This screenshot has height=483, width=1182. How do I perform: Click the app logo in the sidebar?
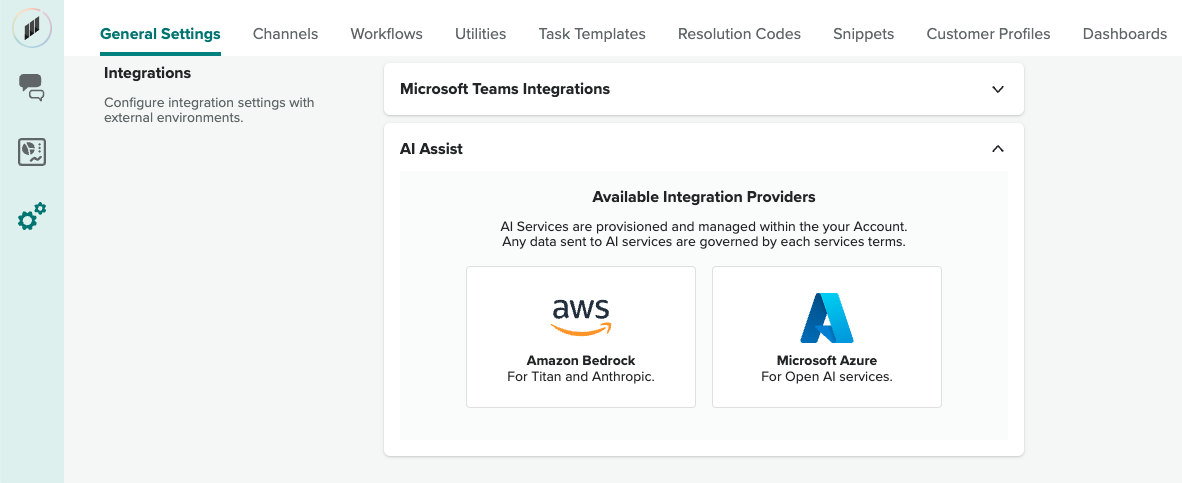coord(32,27)
